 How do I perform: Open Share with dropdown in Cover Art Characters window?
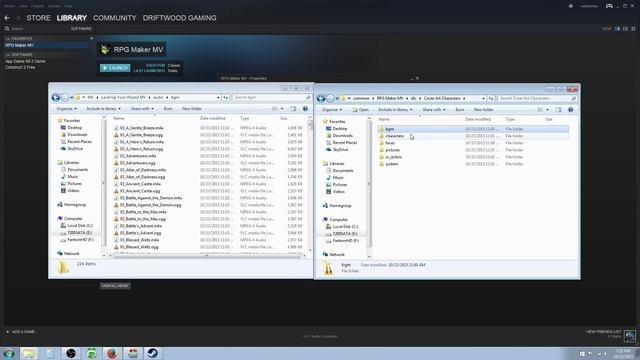point(434,109)
